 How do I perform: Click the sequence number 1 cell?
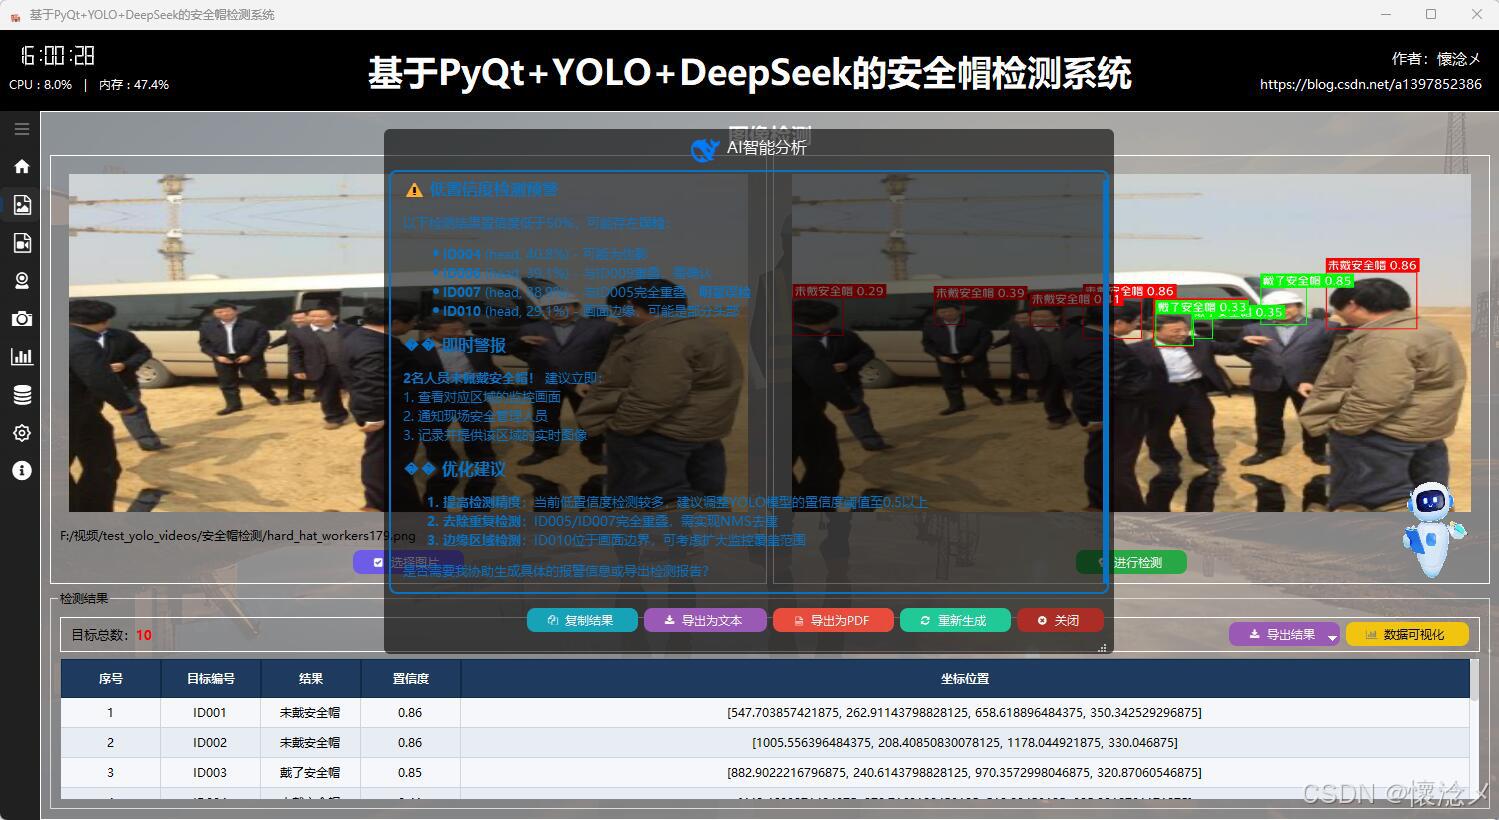[111, 713]
